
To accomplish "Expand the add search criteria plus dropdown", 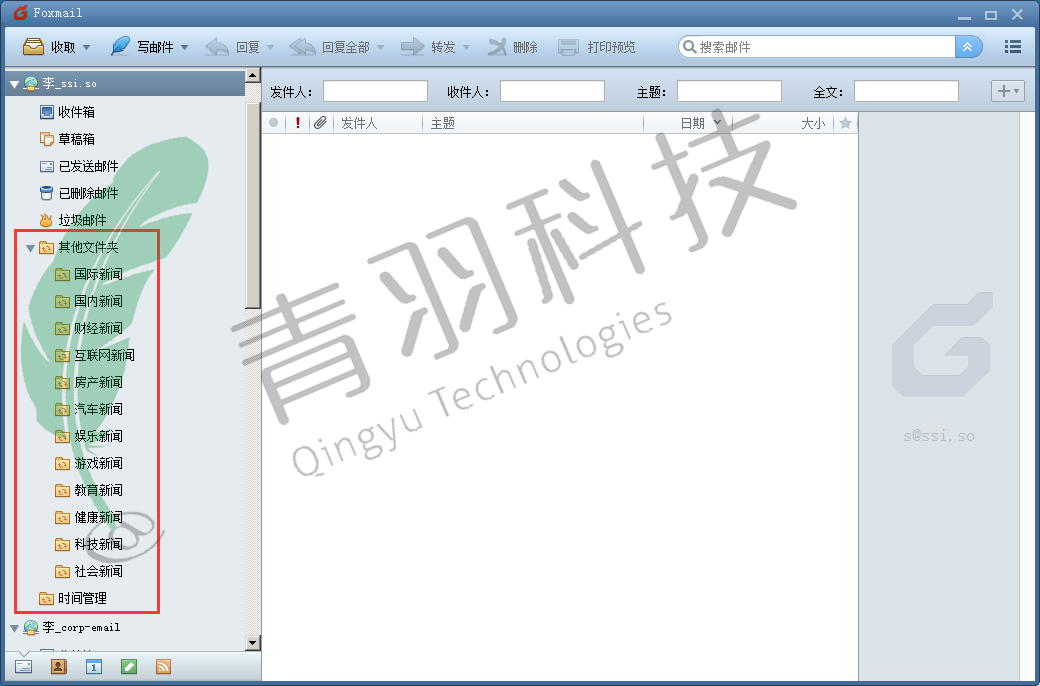I will click(1007, 91).
